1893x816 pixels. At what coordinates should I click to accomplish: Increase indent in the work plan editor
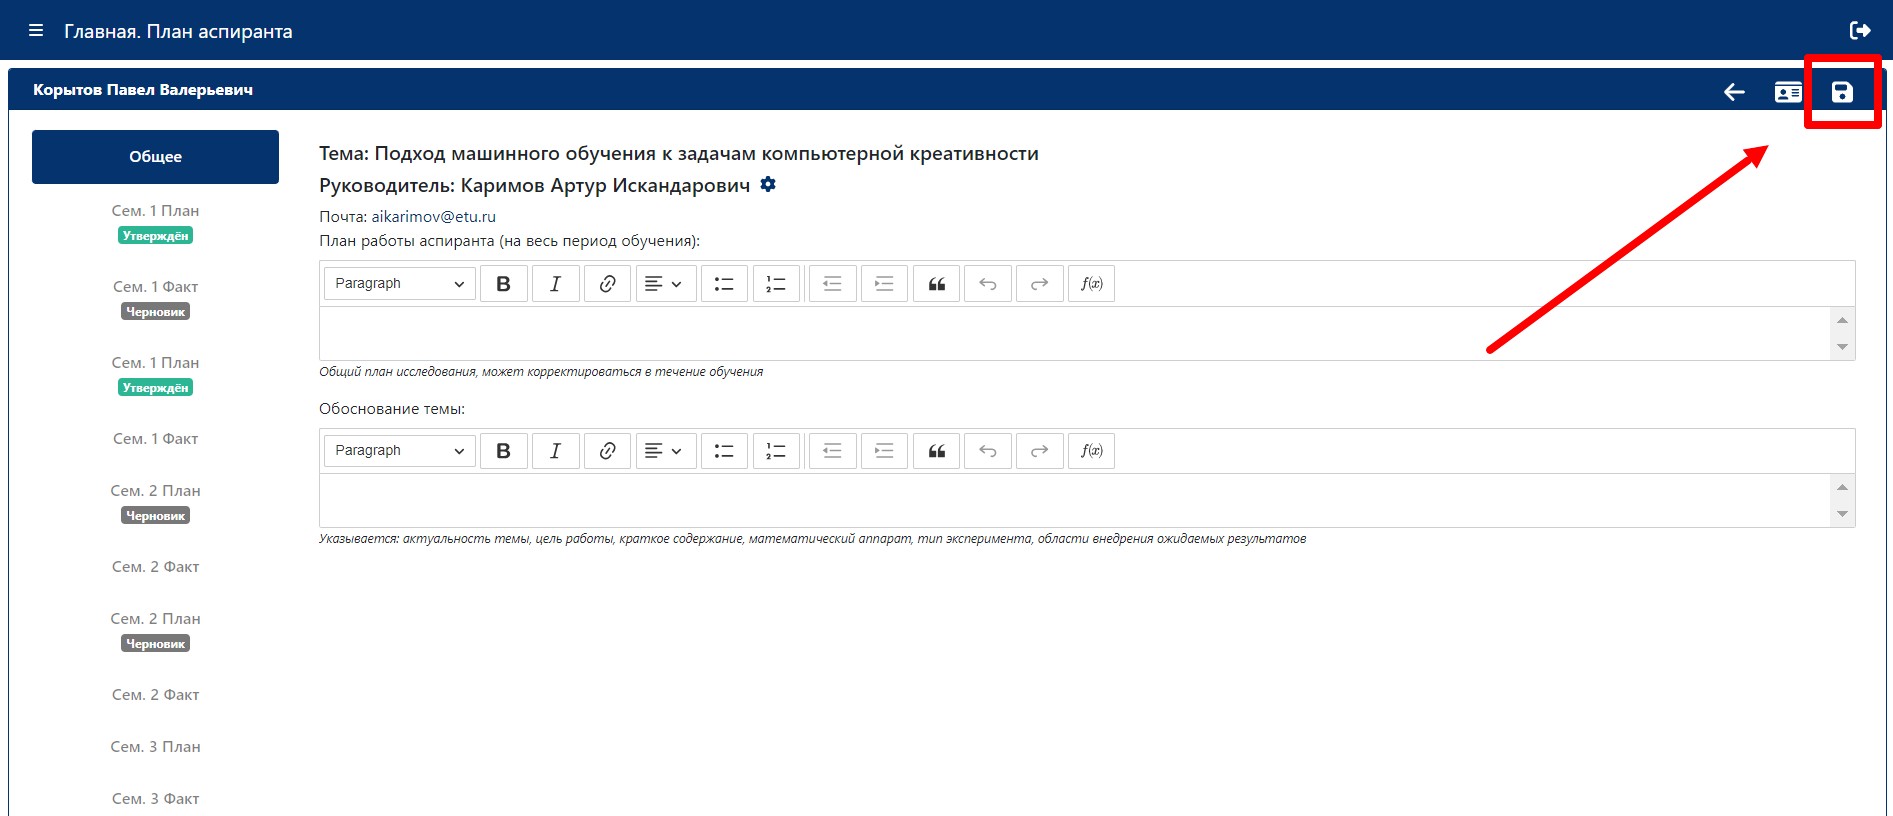tap(884, 284)
